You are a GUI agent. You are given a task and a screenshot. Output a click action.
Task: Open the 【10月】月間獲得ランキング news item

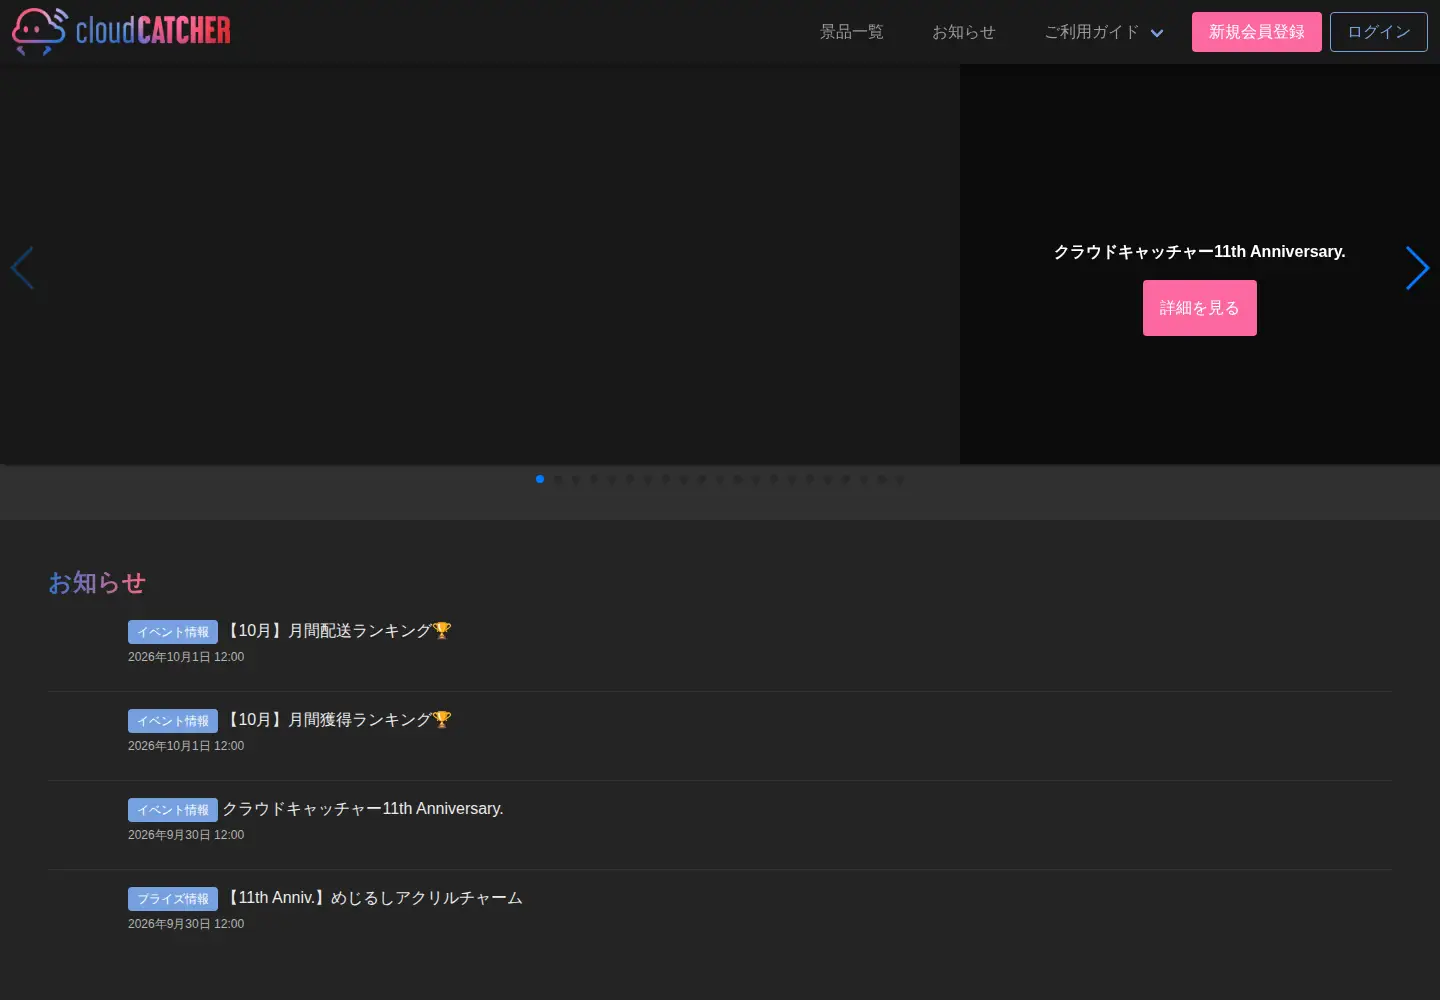point(338,720)
